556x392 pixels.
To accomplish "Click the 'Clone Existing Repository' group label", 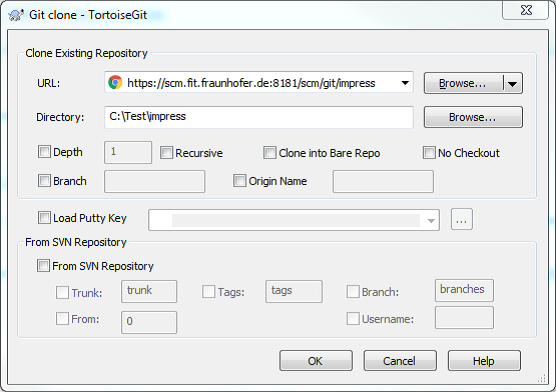I will (86, 53).
